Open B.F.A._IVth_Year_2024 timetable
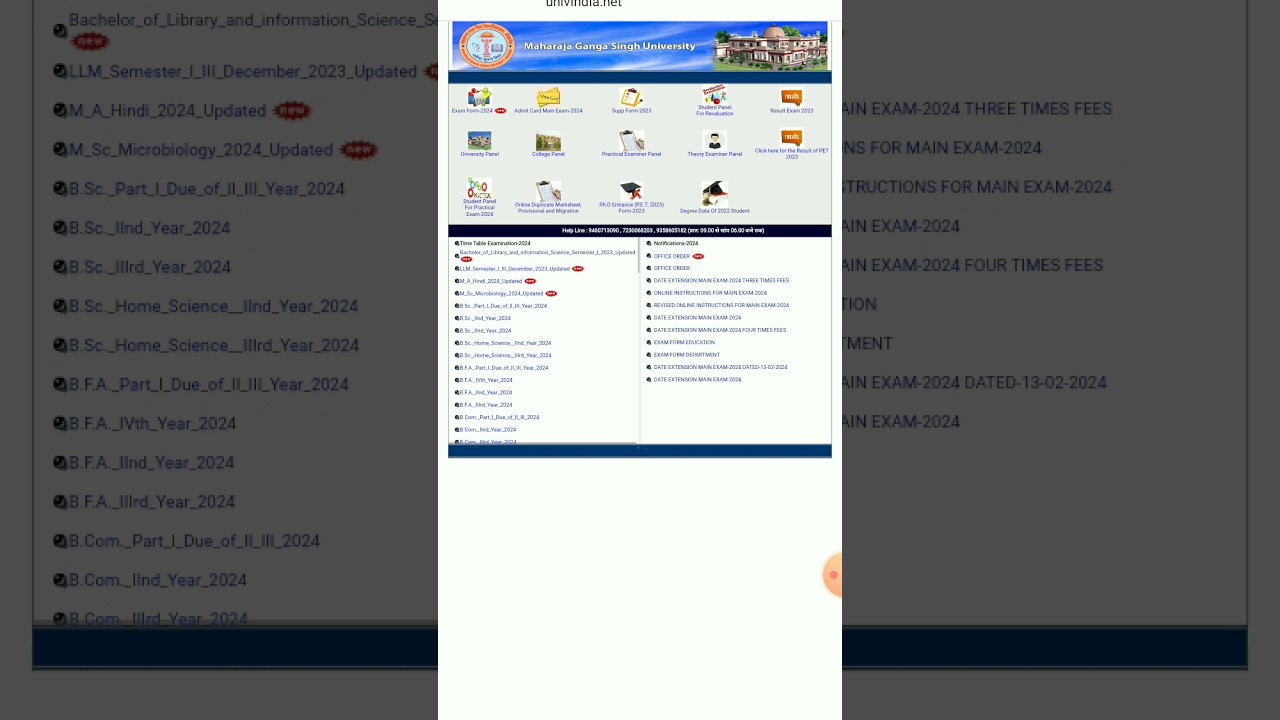The width and height of the screenshot is (1280, 720). [x=486, y=380]
